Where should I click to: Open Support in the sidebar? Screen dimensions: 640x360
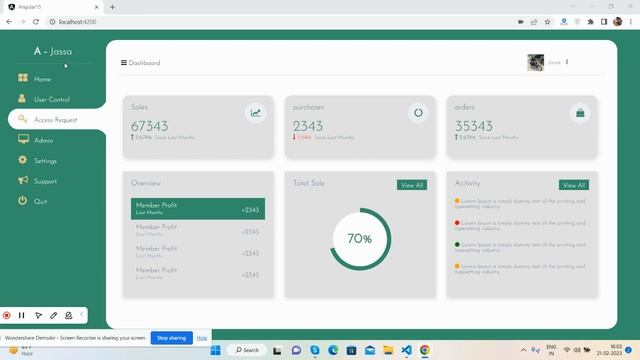[45, 181]
